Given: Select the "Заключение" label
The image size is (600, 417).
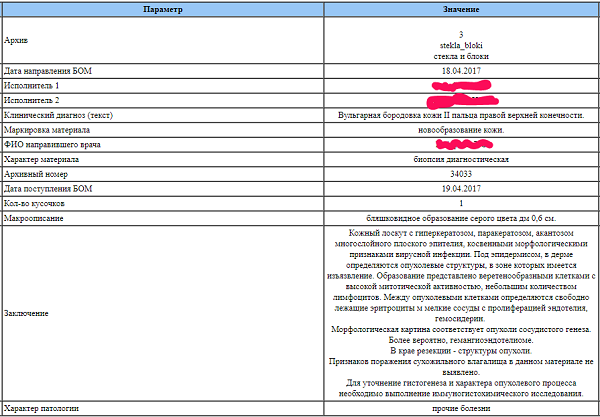Looking at the screenshot, I should (26, 314).
